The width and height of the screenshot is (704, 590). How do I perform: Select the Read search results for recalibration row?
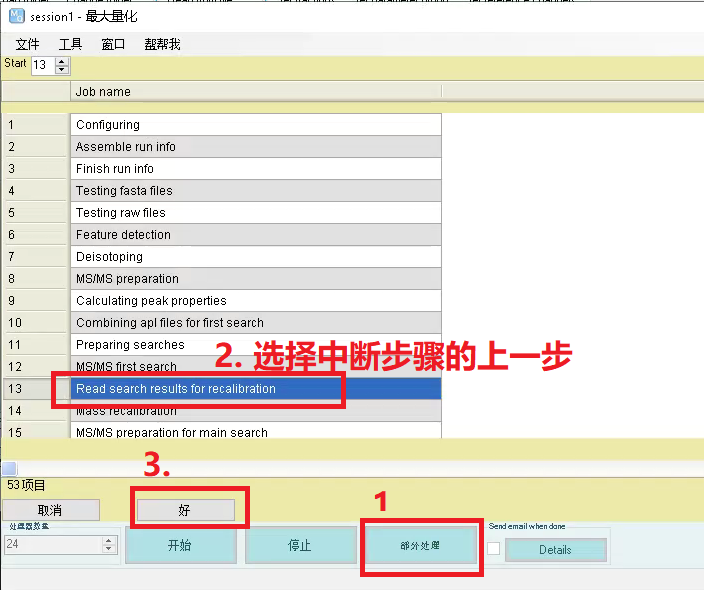pos(255,389)
